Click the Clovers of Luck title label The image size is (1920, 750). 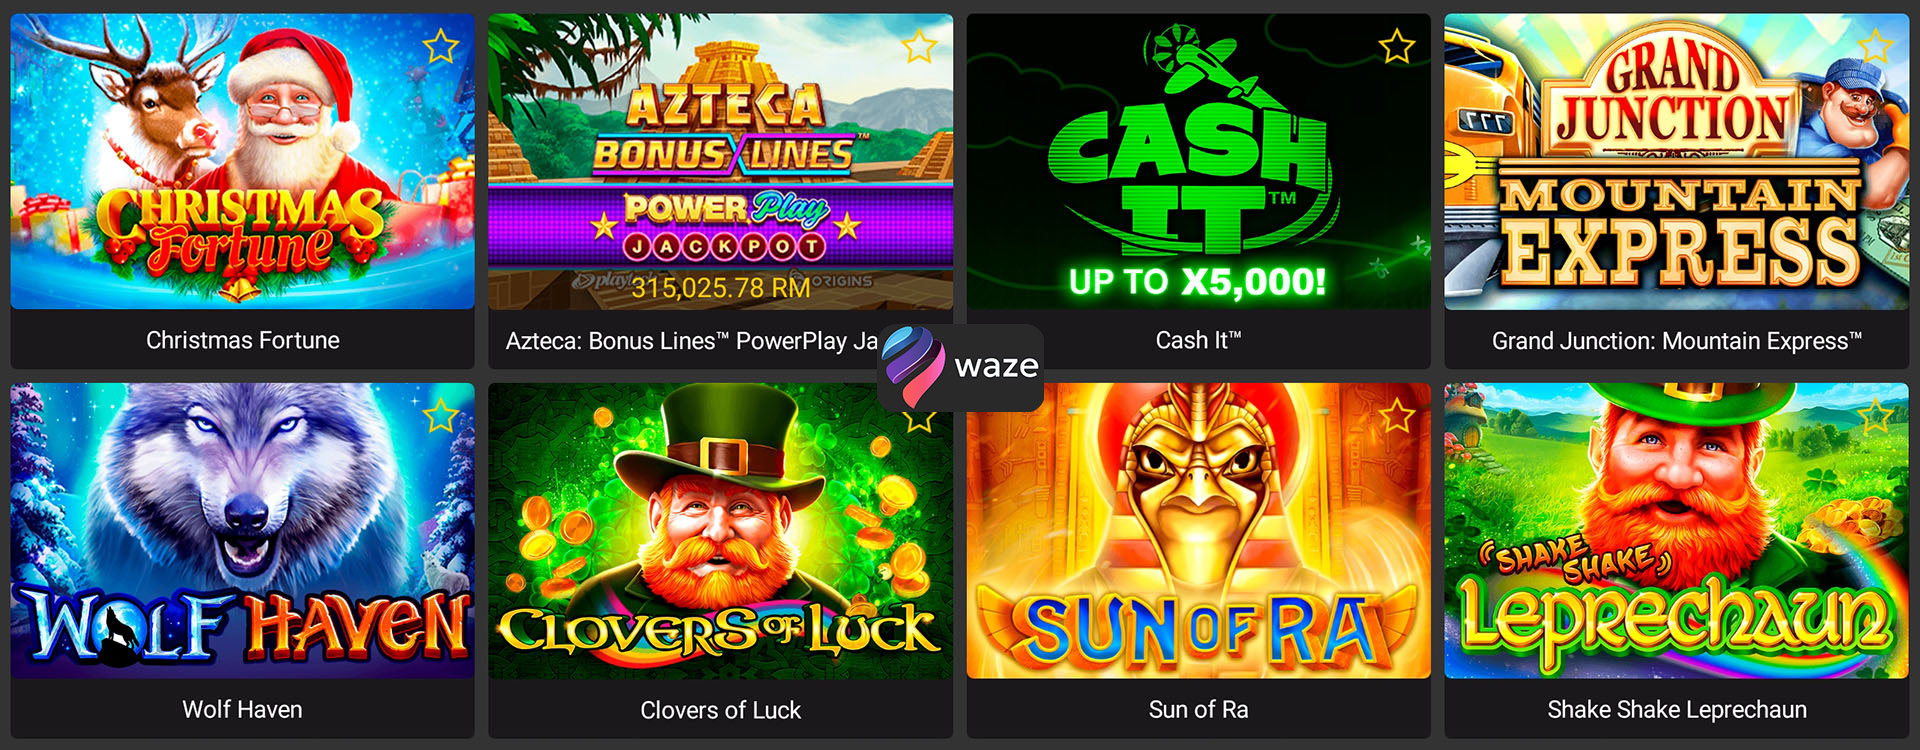720,710
